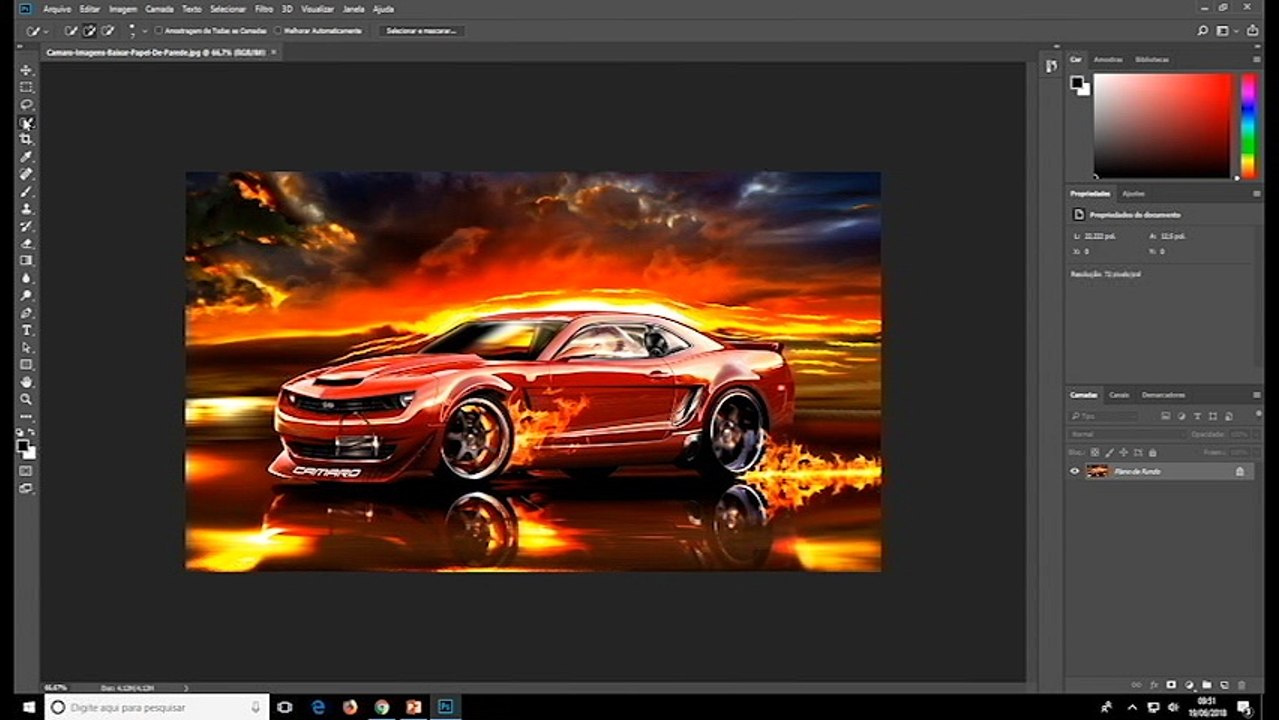Open the Normal blend mode dropdown
The width and height of the screenshot is (1279, 720).
(1125, 434)
